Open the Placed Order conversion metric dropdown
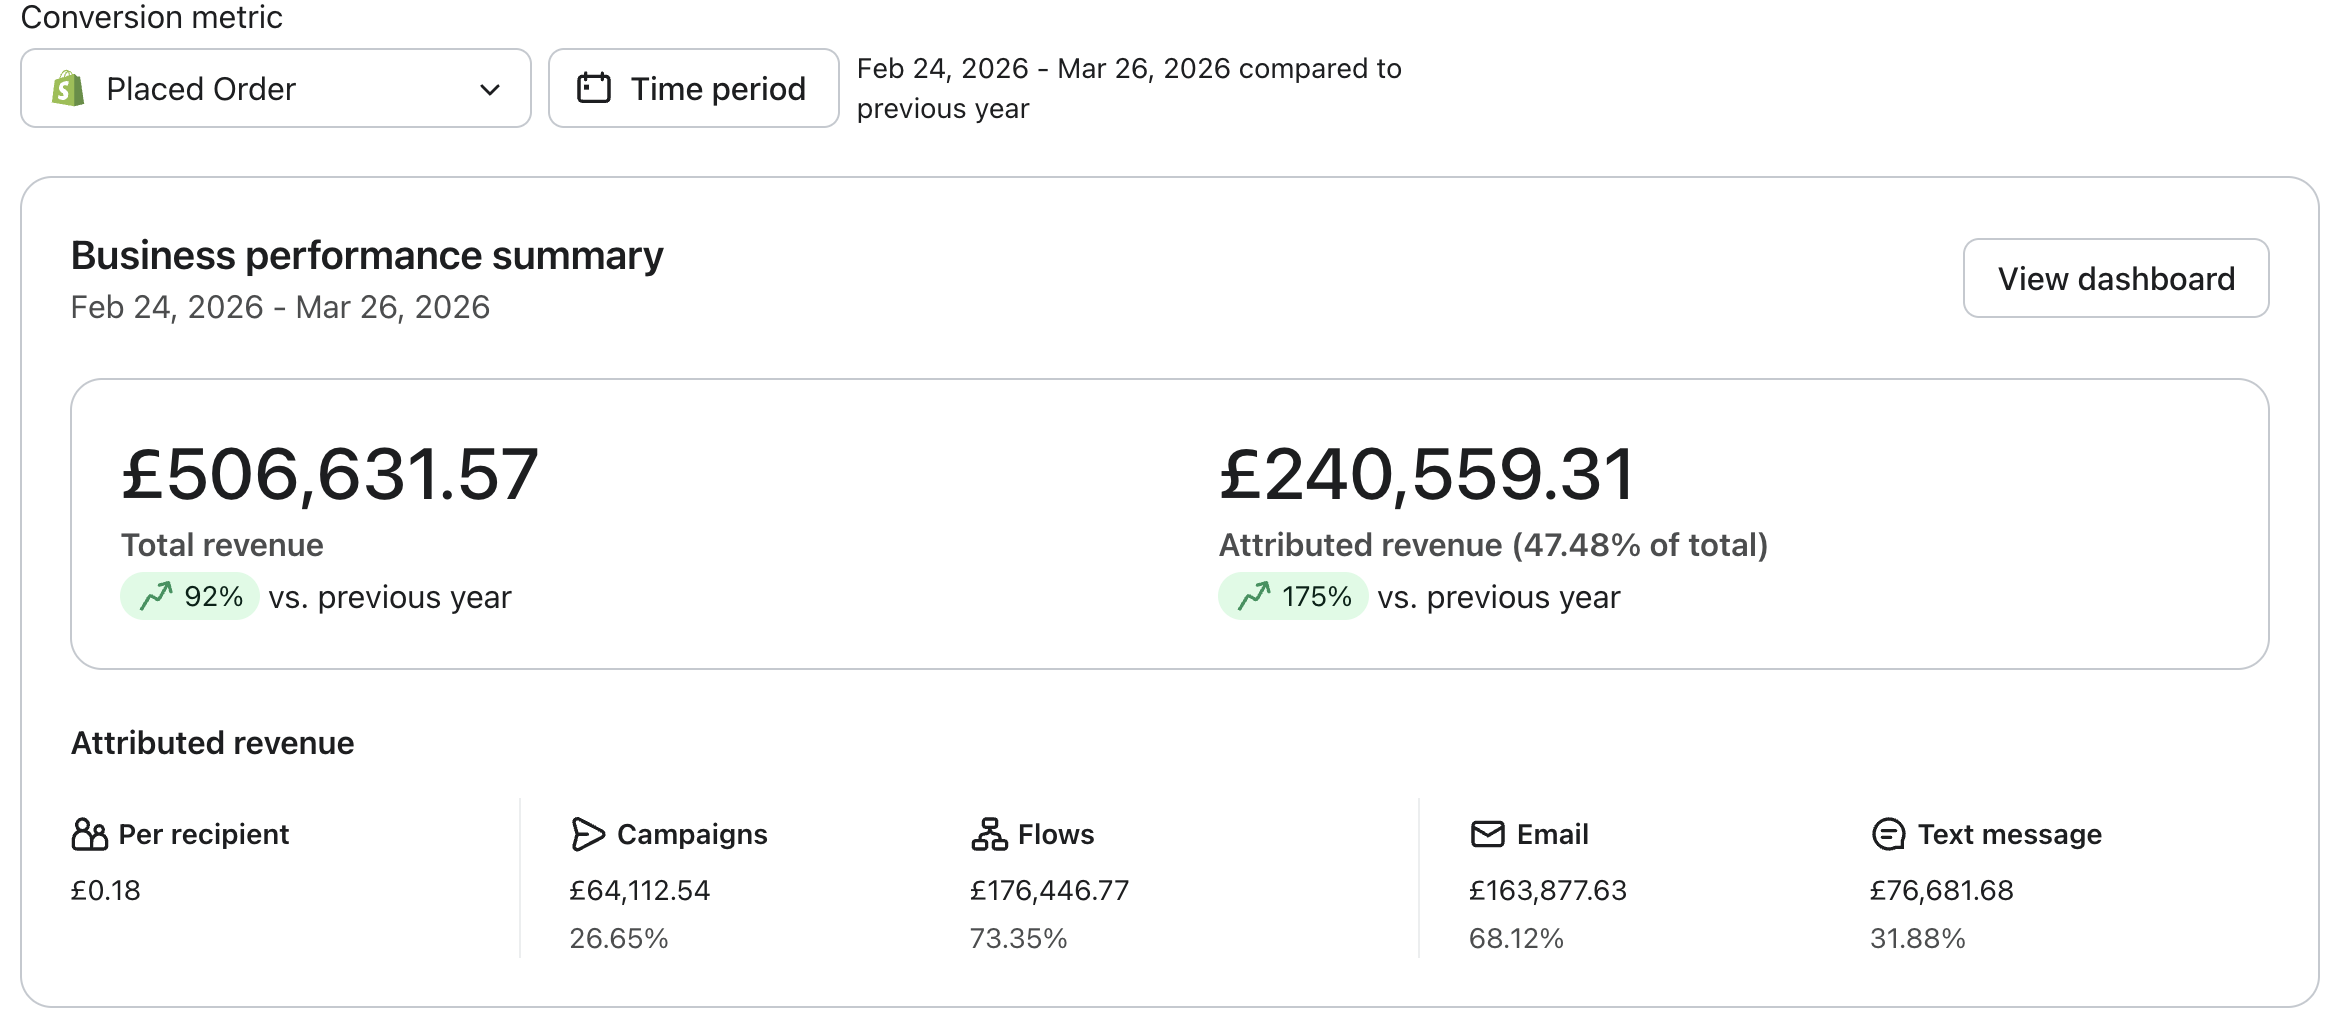Image resolution: width=2334 pixels, height=1032 pixels. (276, 88)
